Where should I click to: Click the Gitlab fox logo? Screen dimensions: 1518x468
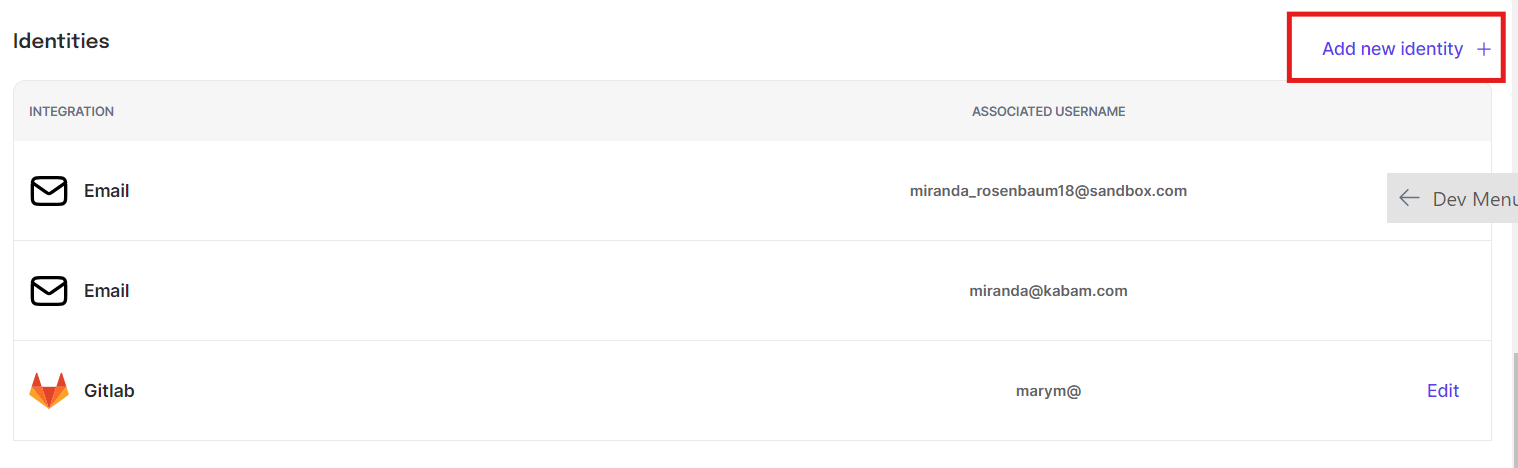pyautogui.click(x=49, y=391)
